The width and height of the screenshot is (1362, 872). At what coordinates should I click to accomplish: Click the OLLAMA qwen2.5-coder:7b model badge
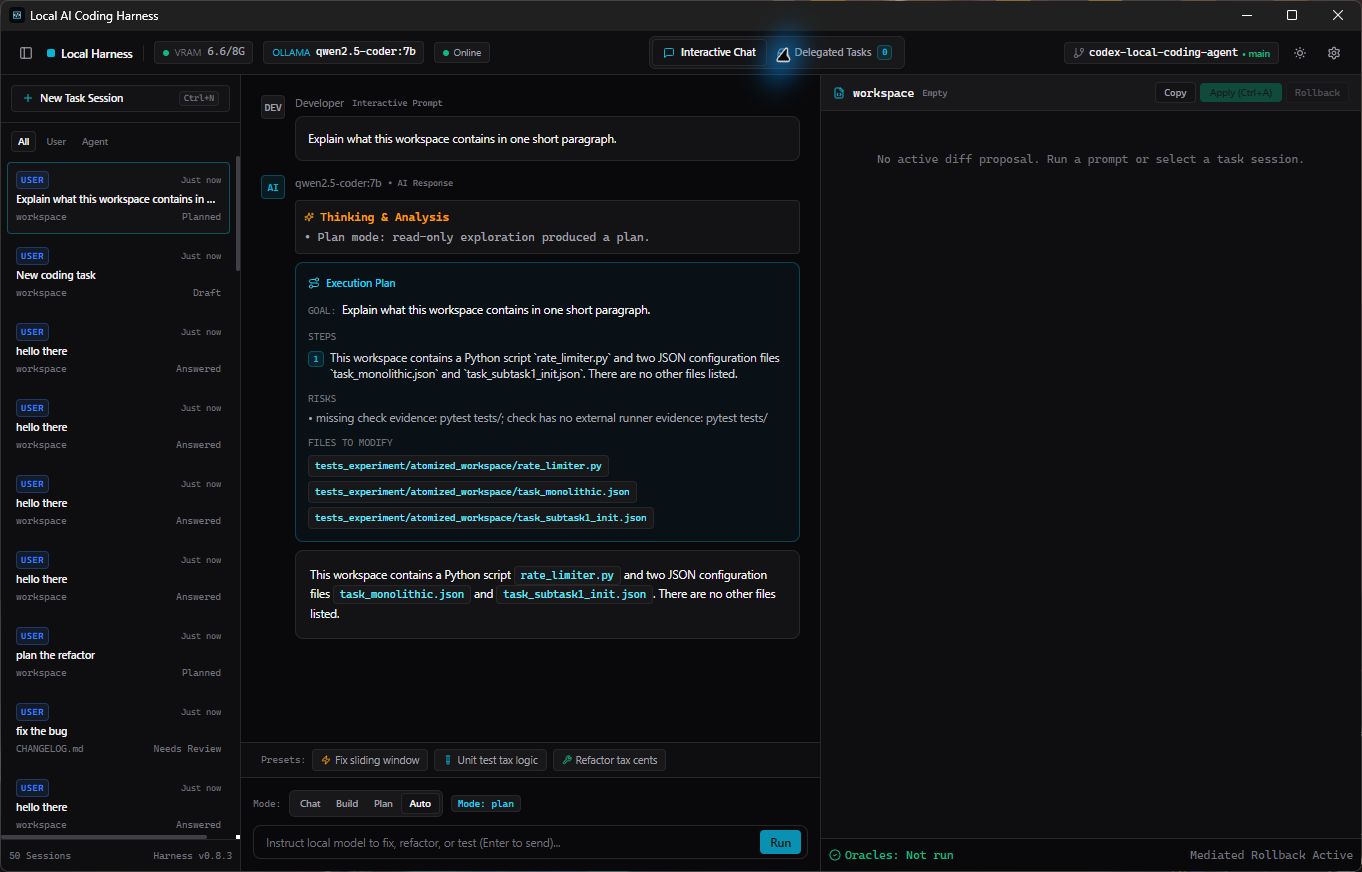pyautogui.click(x=344, y=53)
